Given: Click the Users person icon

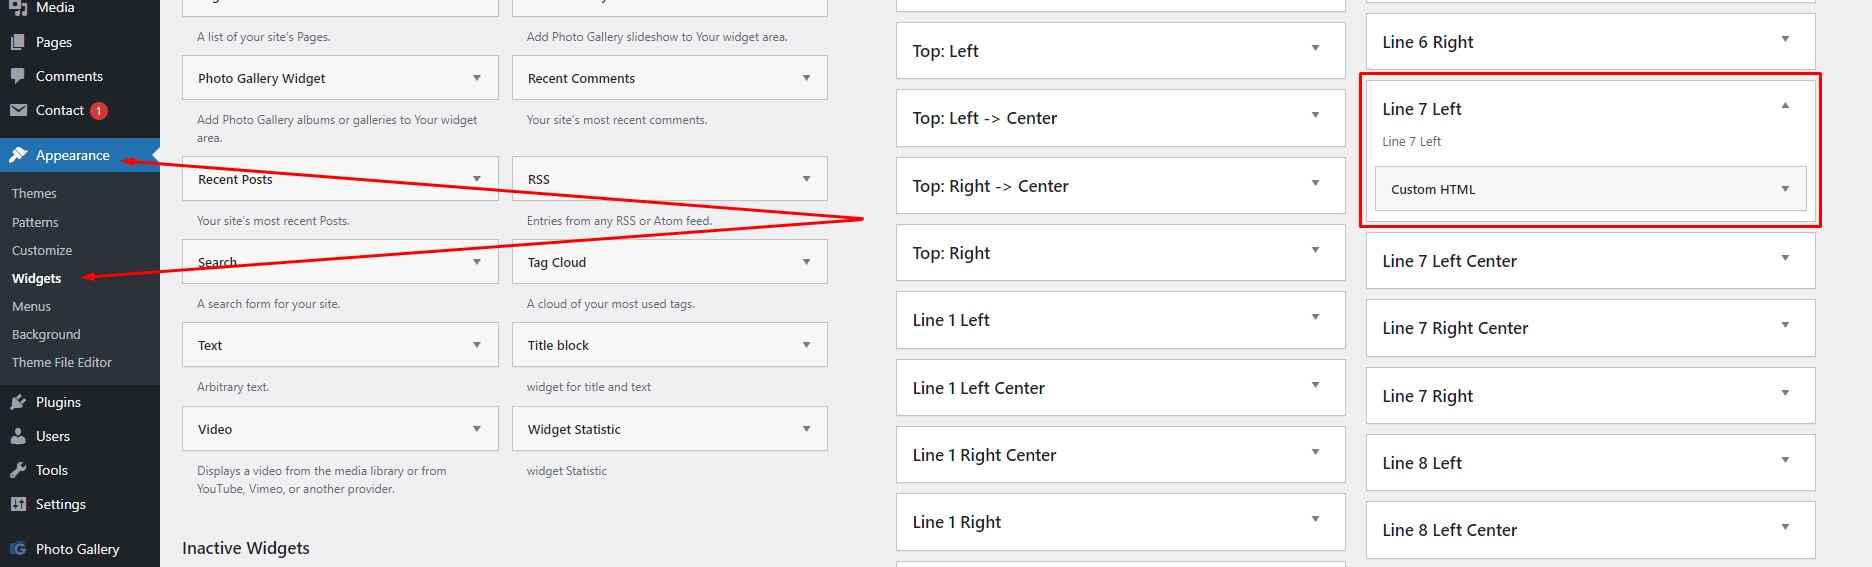Looking at the screenshot, I should click(x=18, y=436).
